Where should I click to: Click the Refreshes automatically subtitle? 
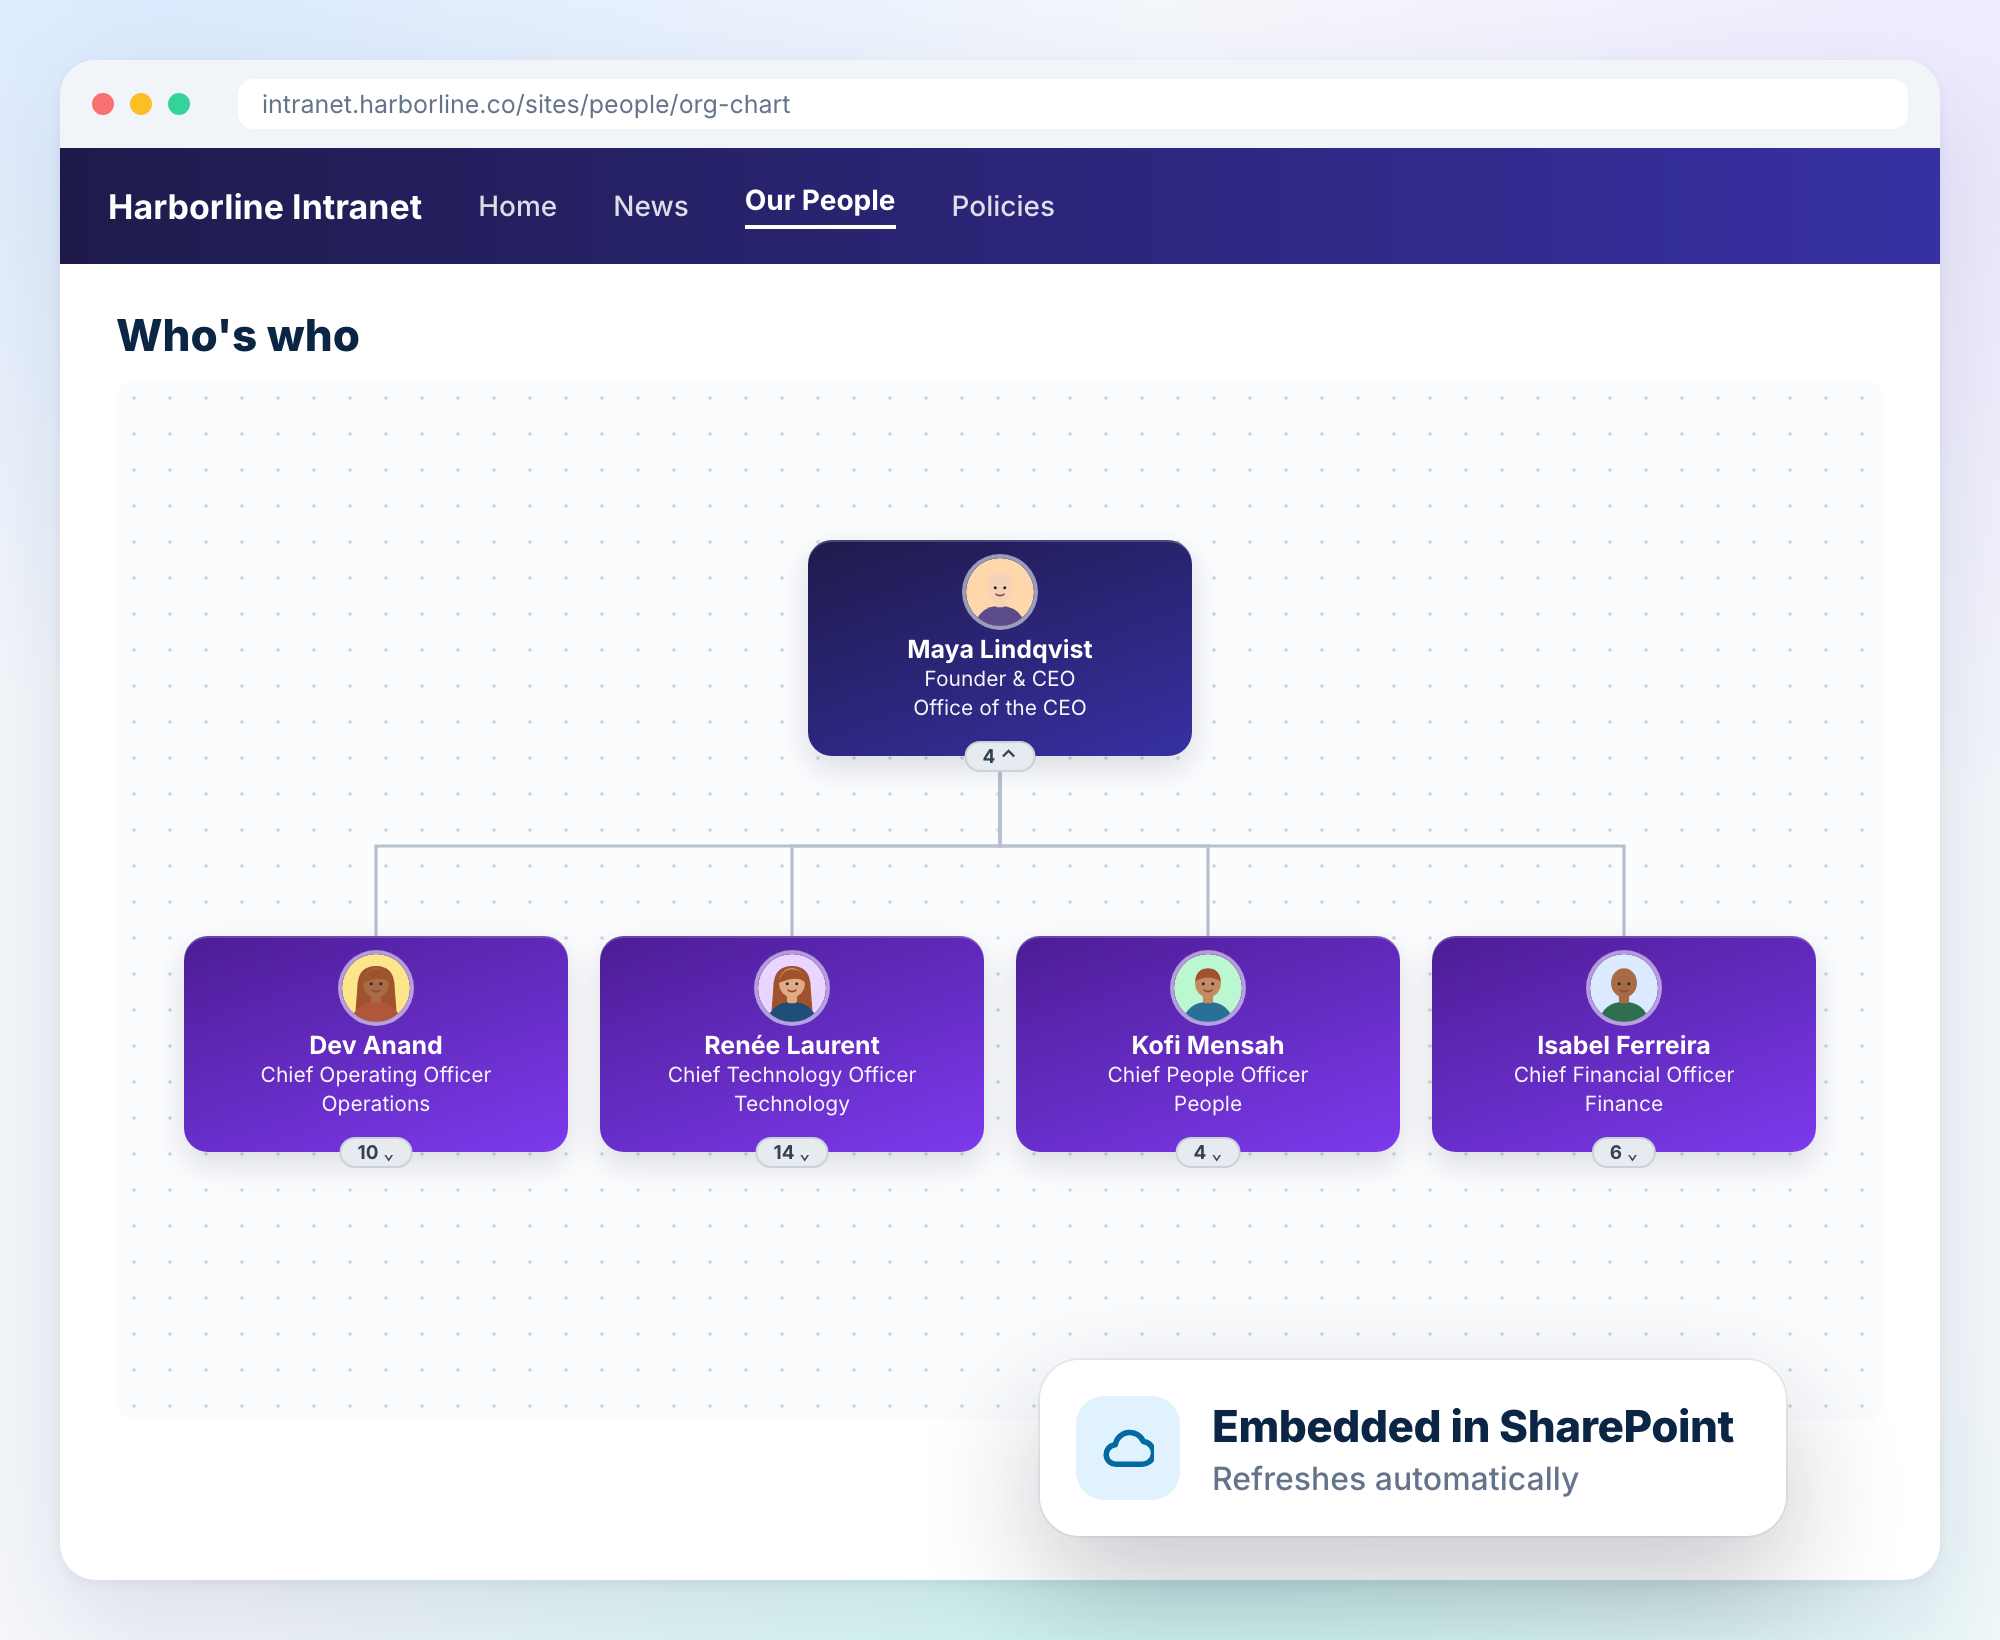(x=1395, y=1479)
